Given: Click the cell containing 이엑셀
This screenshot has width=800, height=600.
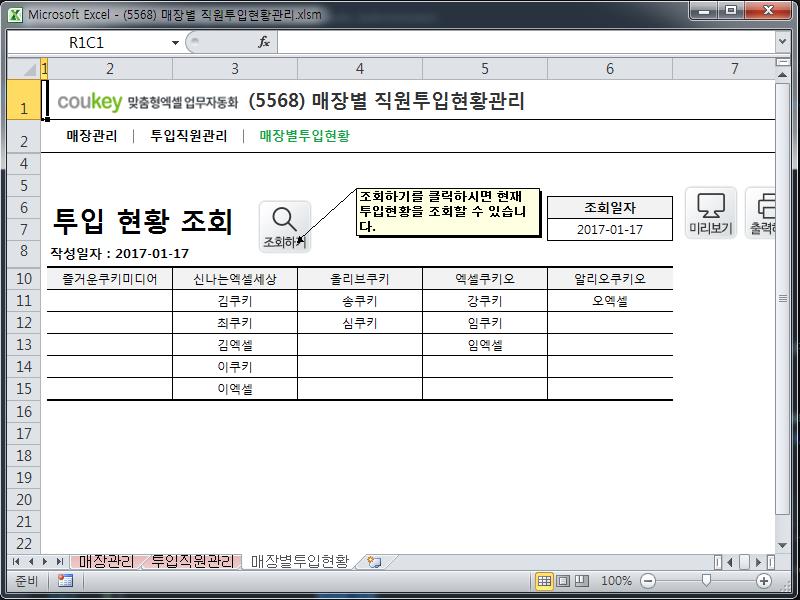Looking at the screenshot, I should (x=235, y=389).
